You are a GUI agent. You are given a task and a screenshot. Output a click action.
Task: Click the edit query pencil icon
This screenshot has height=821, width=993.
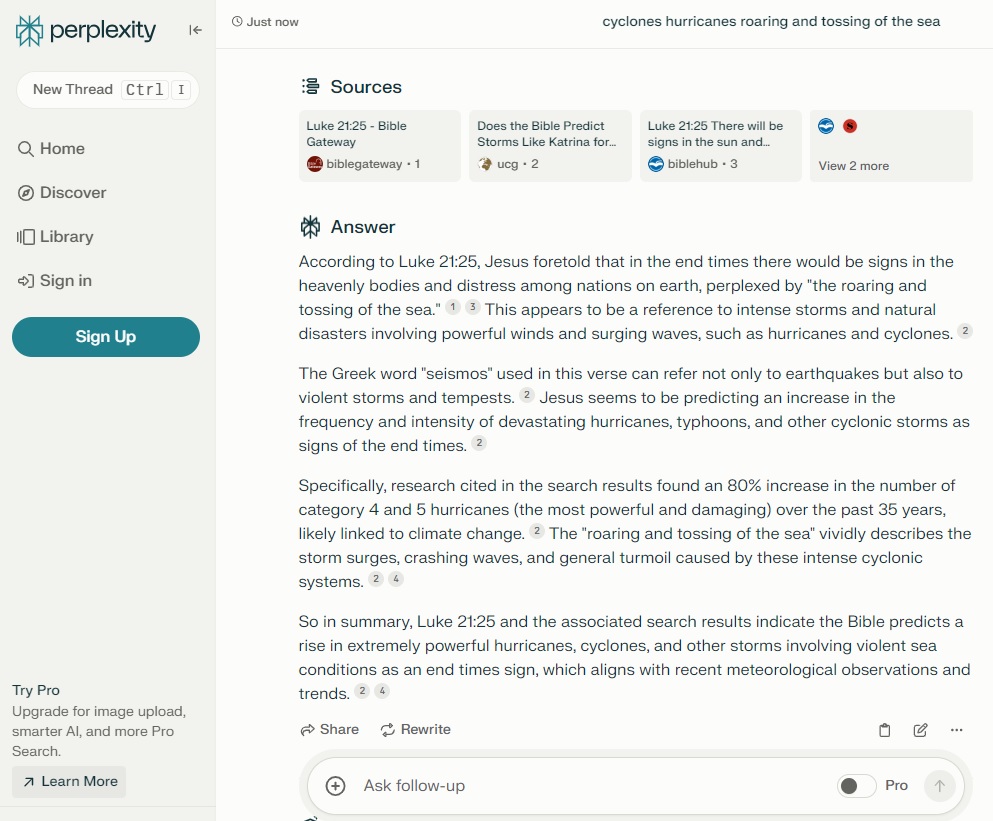[920, 730]
